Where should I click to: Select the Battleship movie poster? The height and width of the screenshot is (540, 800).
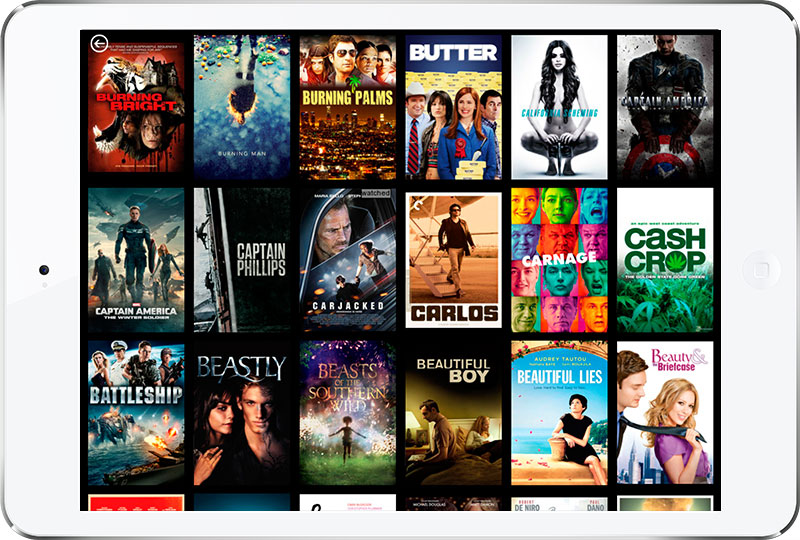[136, 413]
